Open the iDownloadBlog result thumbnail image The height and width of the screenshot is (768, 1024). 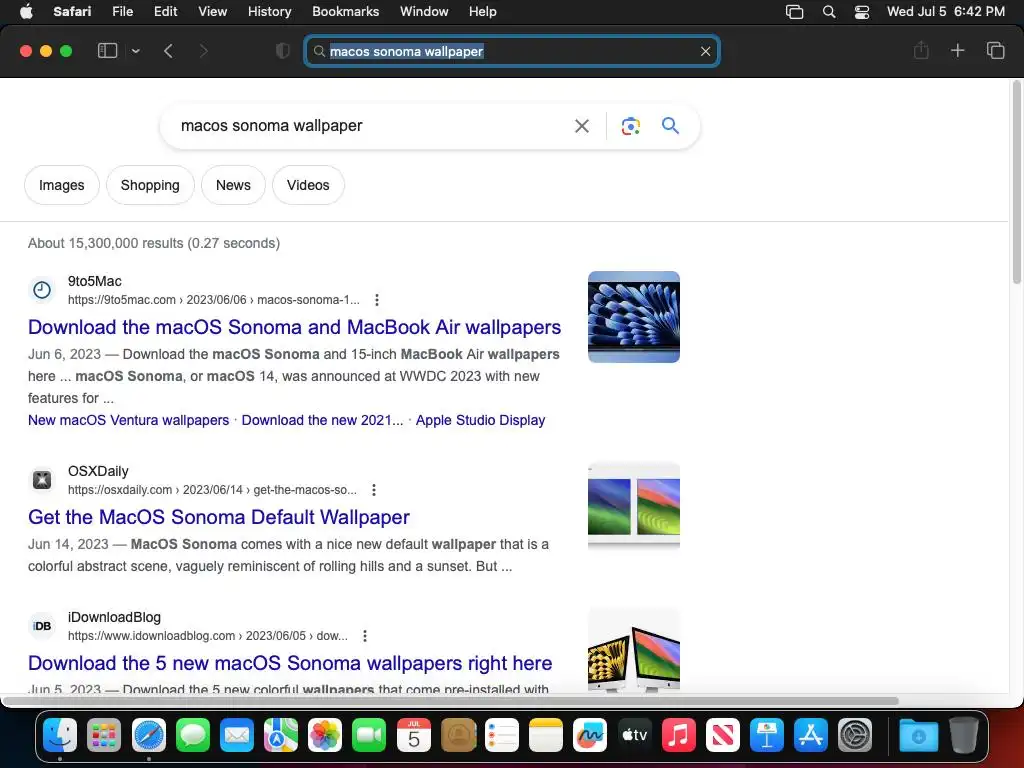coord(633,650)
